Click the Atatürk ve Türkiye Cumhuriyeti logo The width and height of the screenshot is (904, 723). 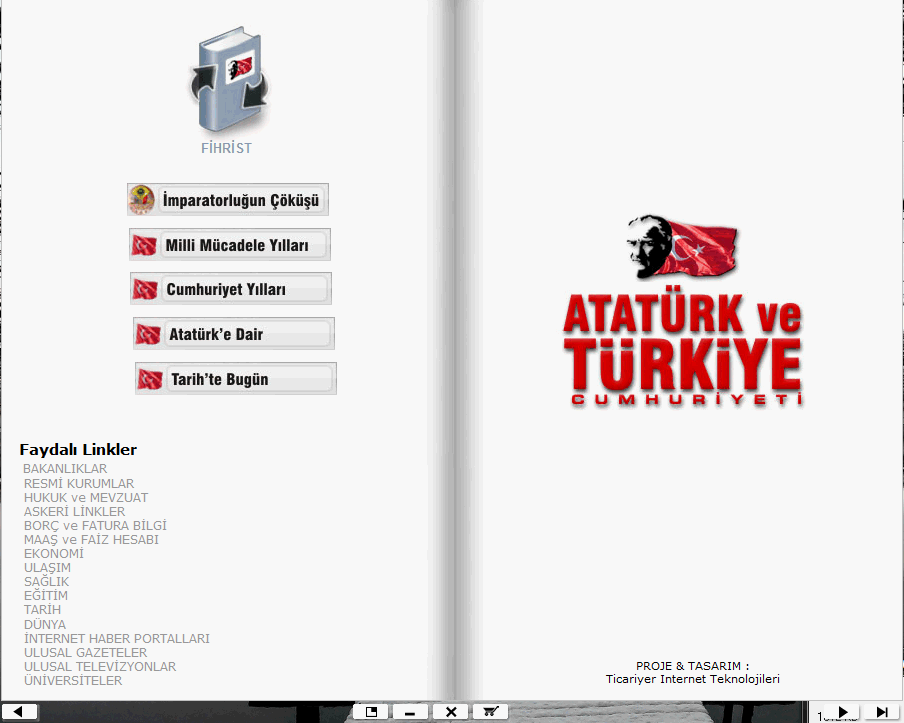[683, 311]
